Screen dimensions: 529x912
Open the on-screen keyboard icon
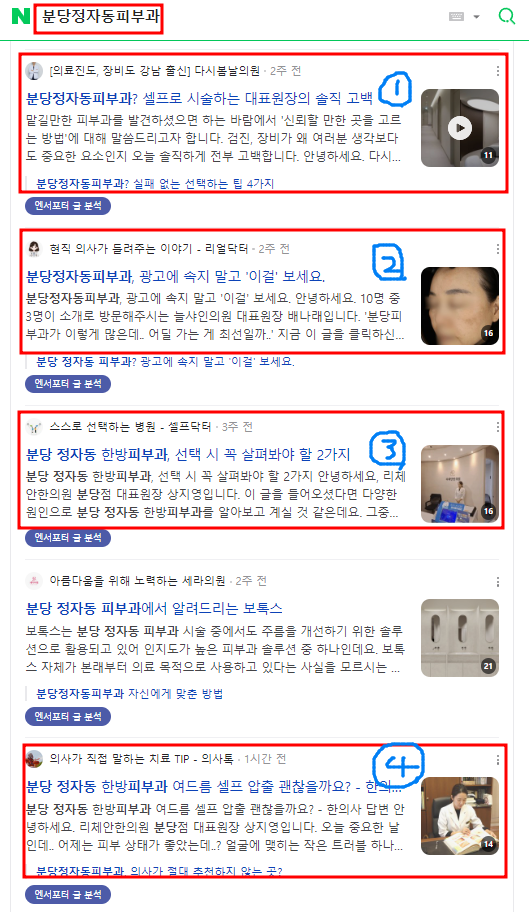click(x=456, y=17)
